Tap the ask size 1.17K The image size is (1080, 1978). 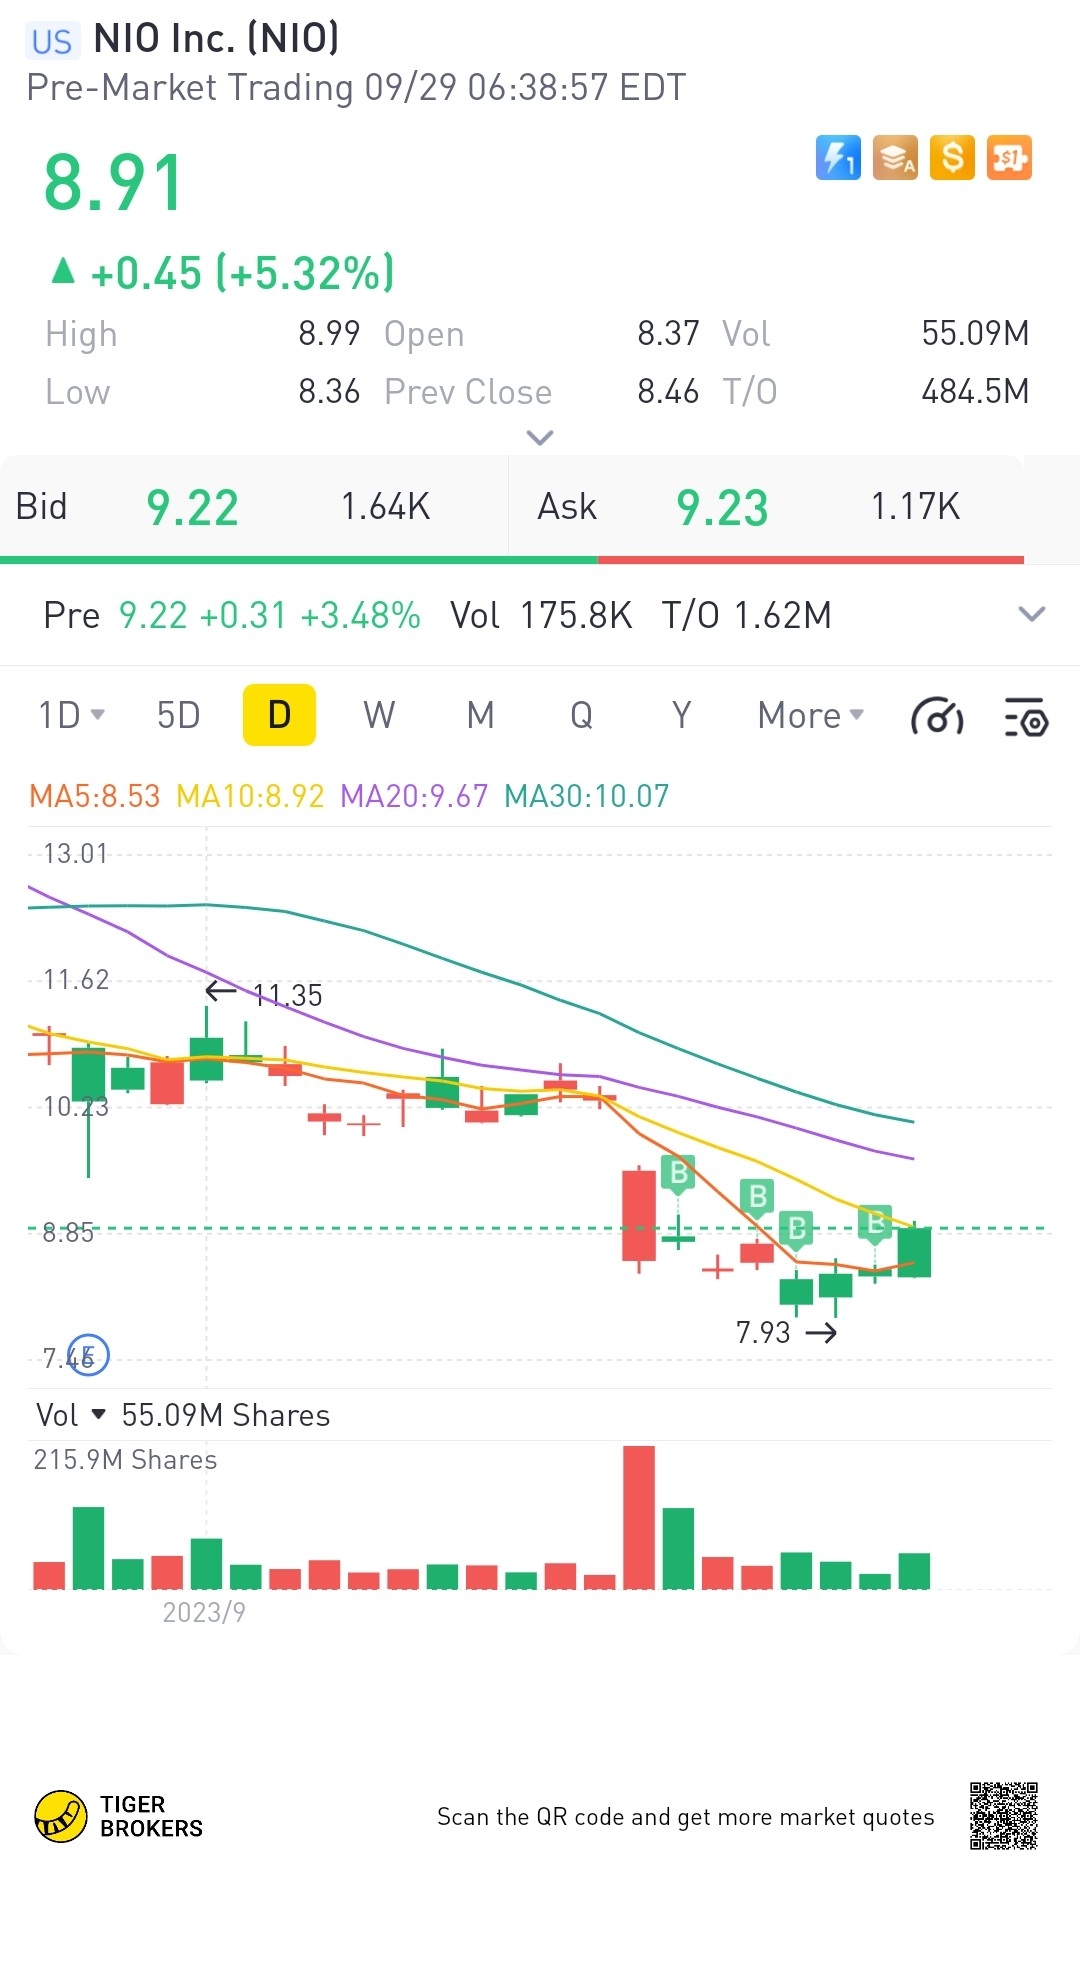click(915, 507)
